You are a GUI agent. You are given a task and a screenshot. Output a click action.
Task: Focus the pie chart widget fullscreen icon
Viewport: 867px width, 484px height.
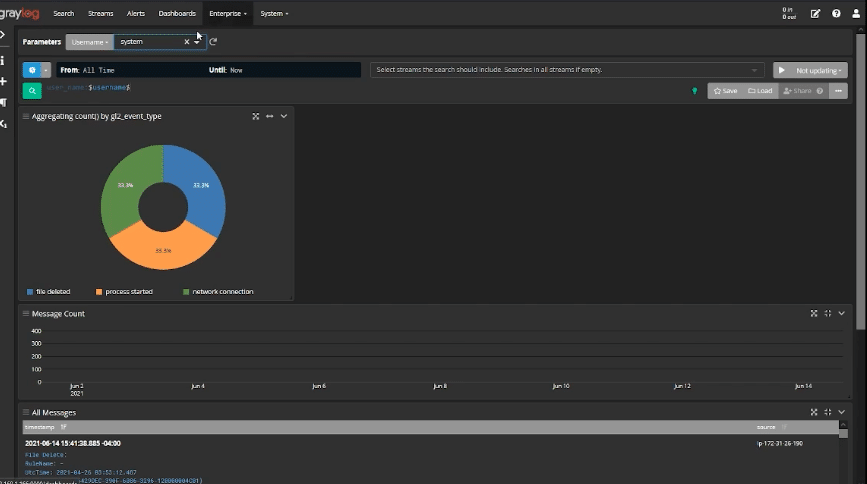pyautogui.click(x=256, y=116)
